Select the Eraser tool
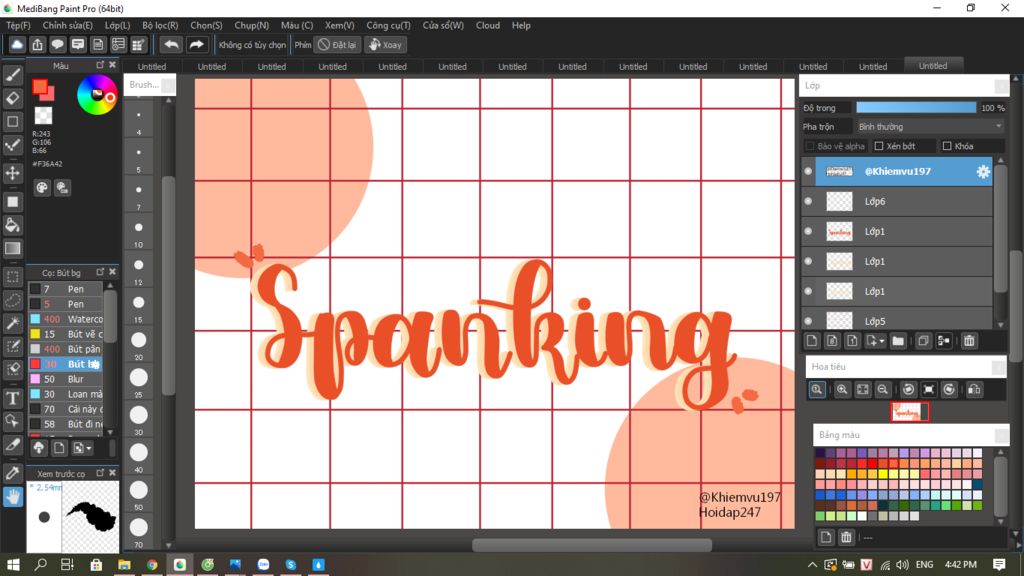 [x=12, y=98]
